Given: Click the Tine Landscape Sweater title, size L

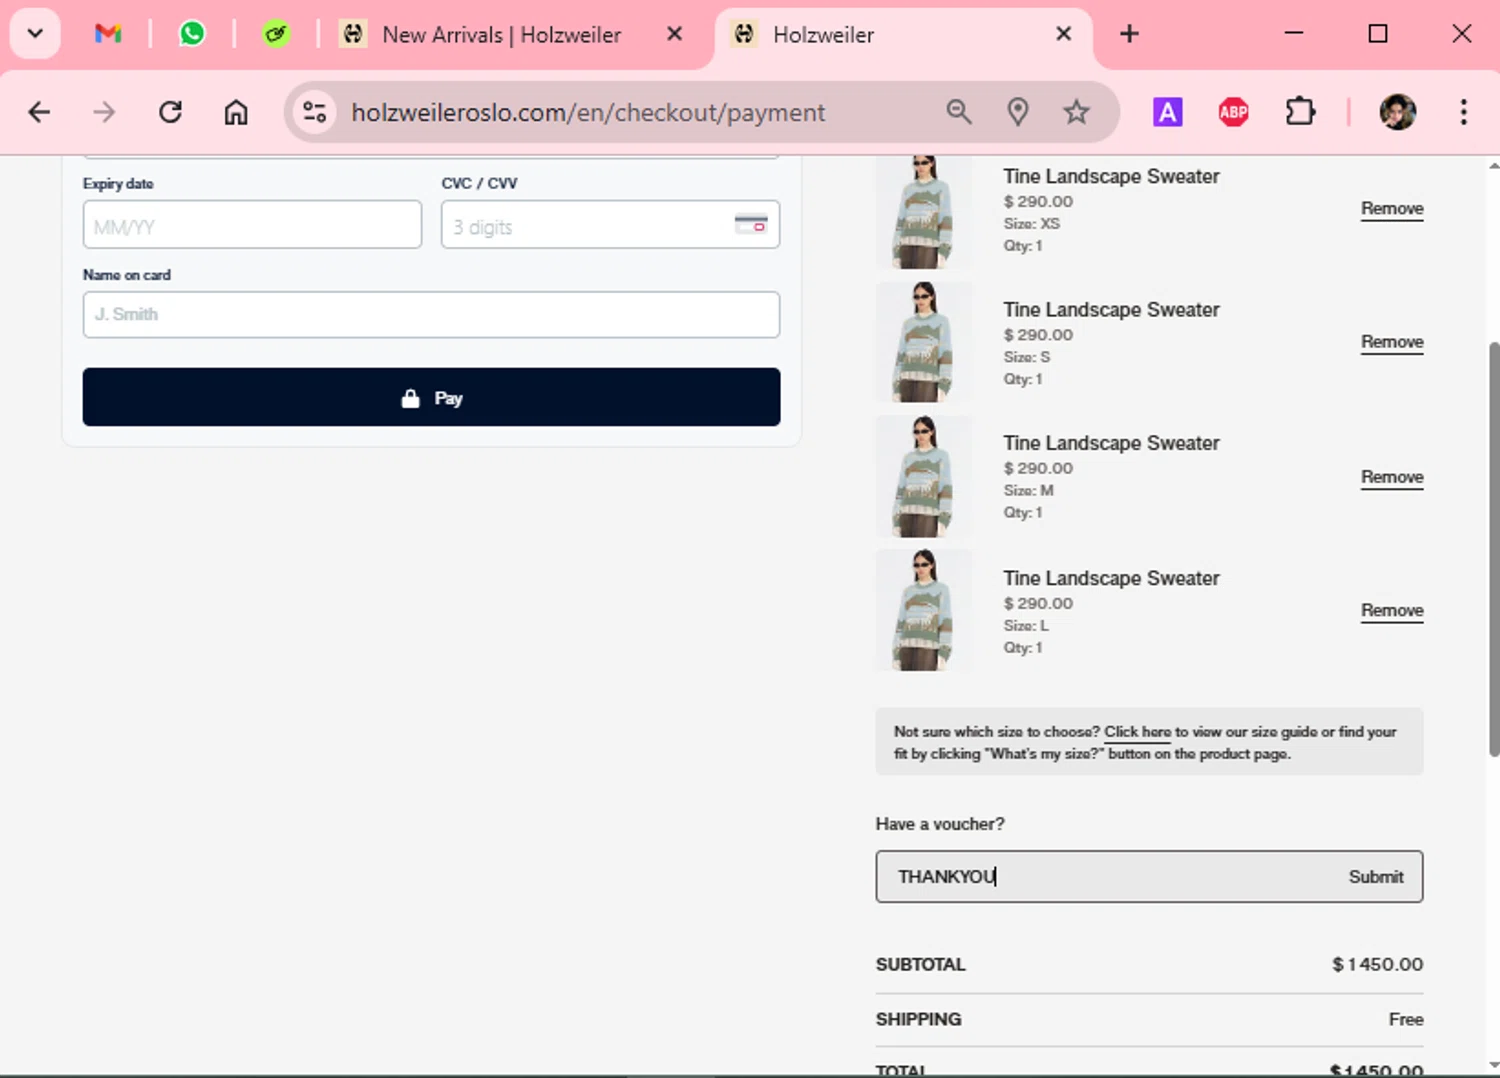Looking at the screenshot, I should coord(1111,578).
